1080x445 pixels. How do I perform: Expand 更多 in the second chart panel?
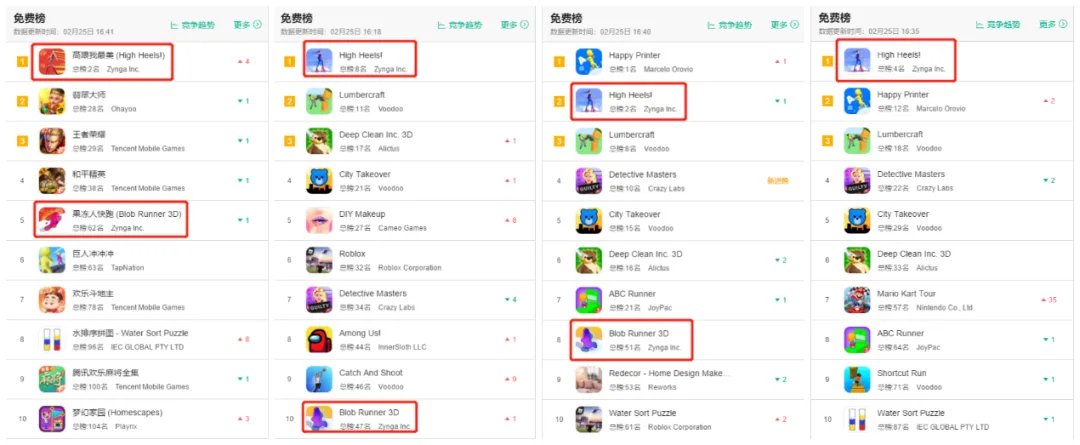coord(515,25)
